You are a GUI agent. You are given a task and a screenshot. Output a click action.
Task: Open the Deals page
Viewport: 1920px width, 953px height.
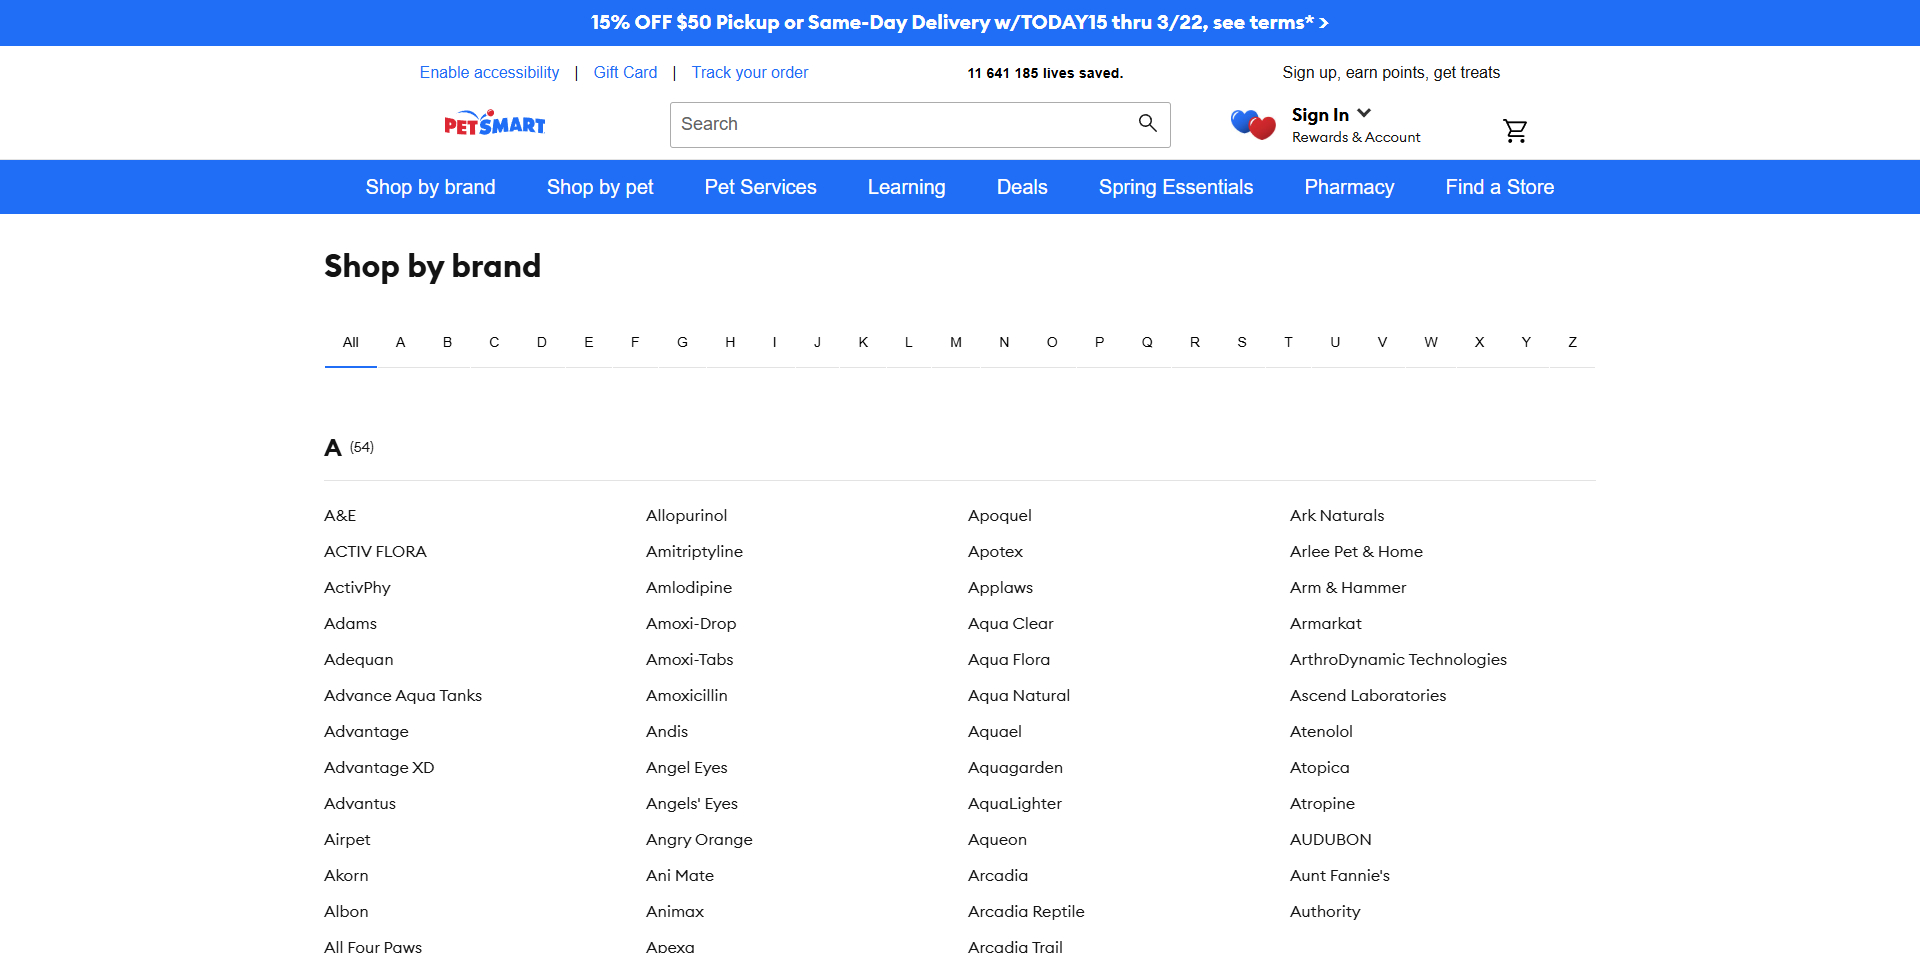click(x=1021, y=187)
